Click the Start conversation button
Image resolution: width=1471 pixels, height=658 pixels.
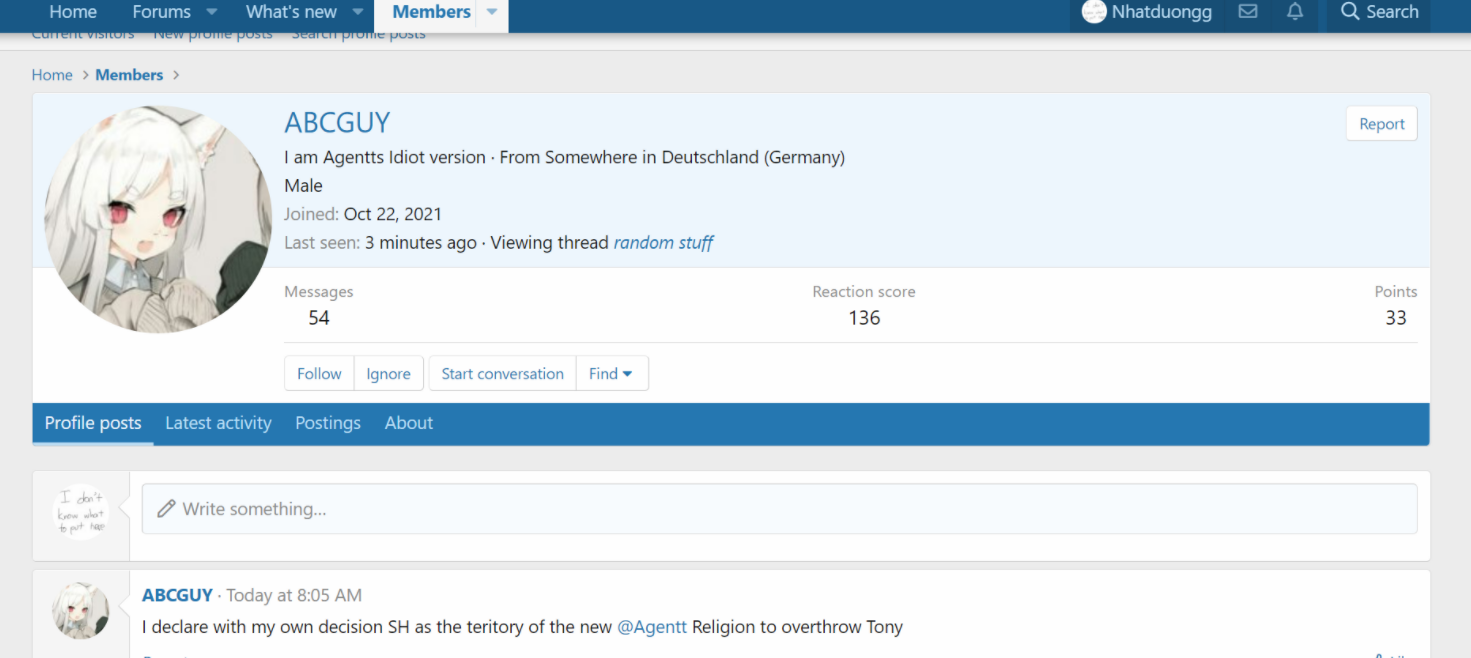point(502,374)
